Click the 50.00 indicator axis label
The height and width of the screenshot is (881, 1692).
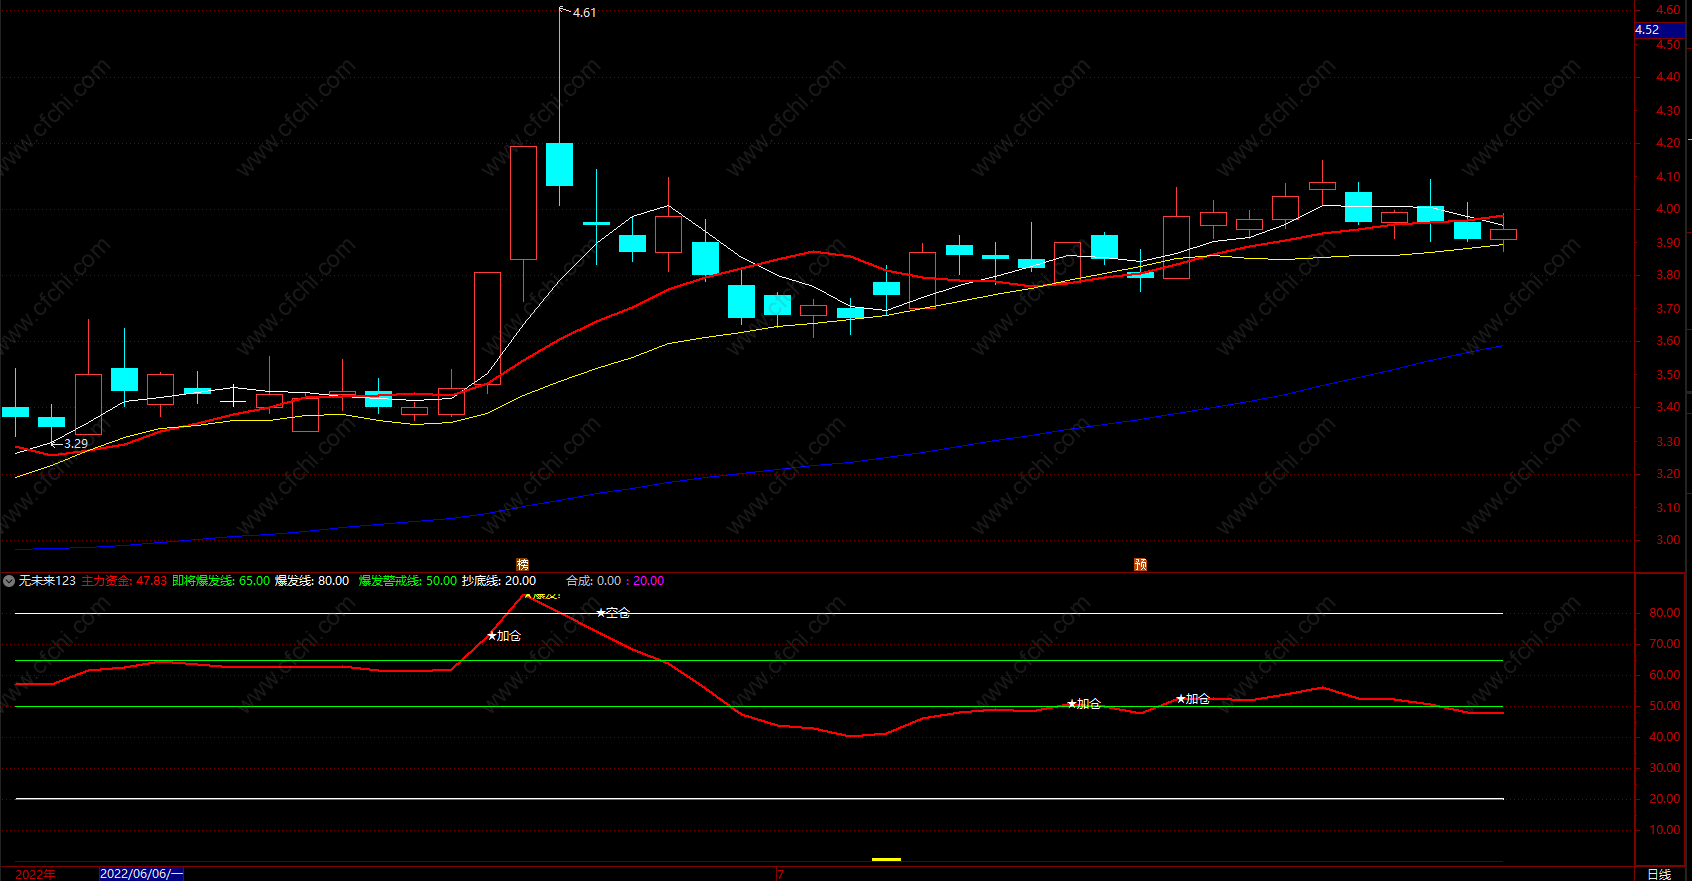coord(1665,706)
